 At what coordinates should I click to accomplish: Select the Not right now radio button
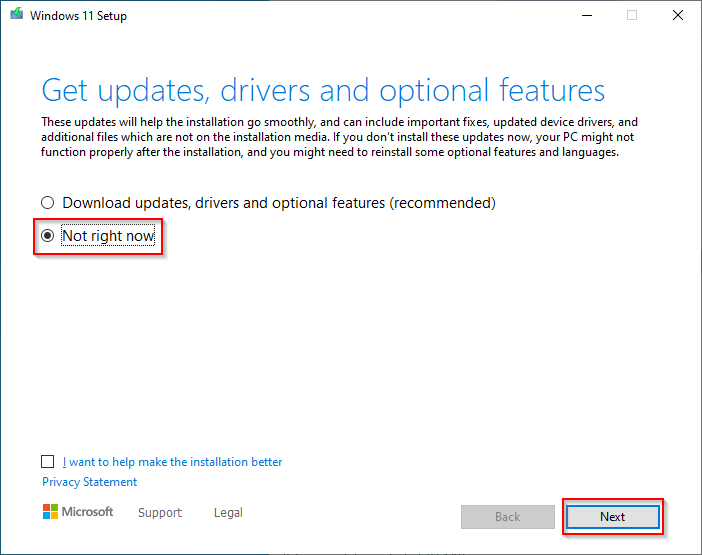click(x=47, y=235)
